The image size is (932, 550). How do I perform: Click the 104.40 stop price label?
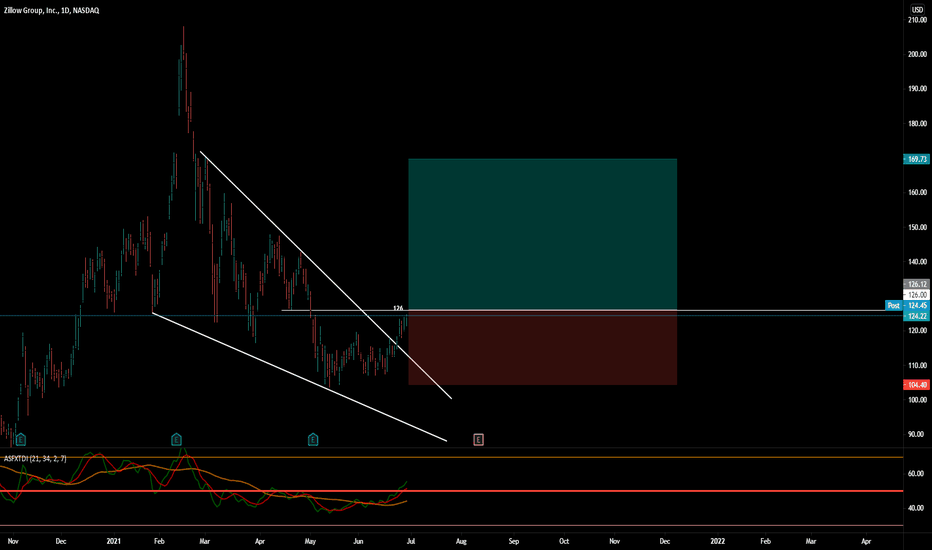pyautogui.click(x=917, y=385)
